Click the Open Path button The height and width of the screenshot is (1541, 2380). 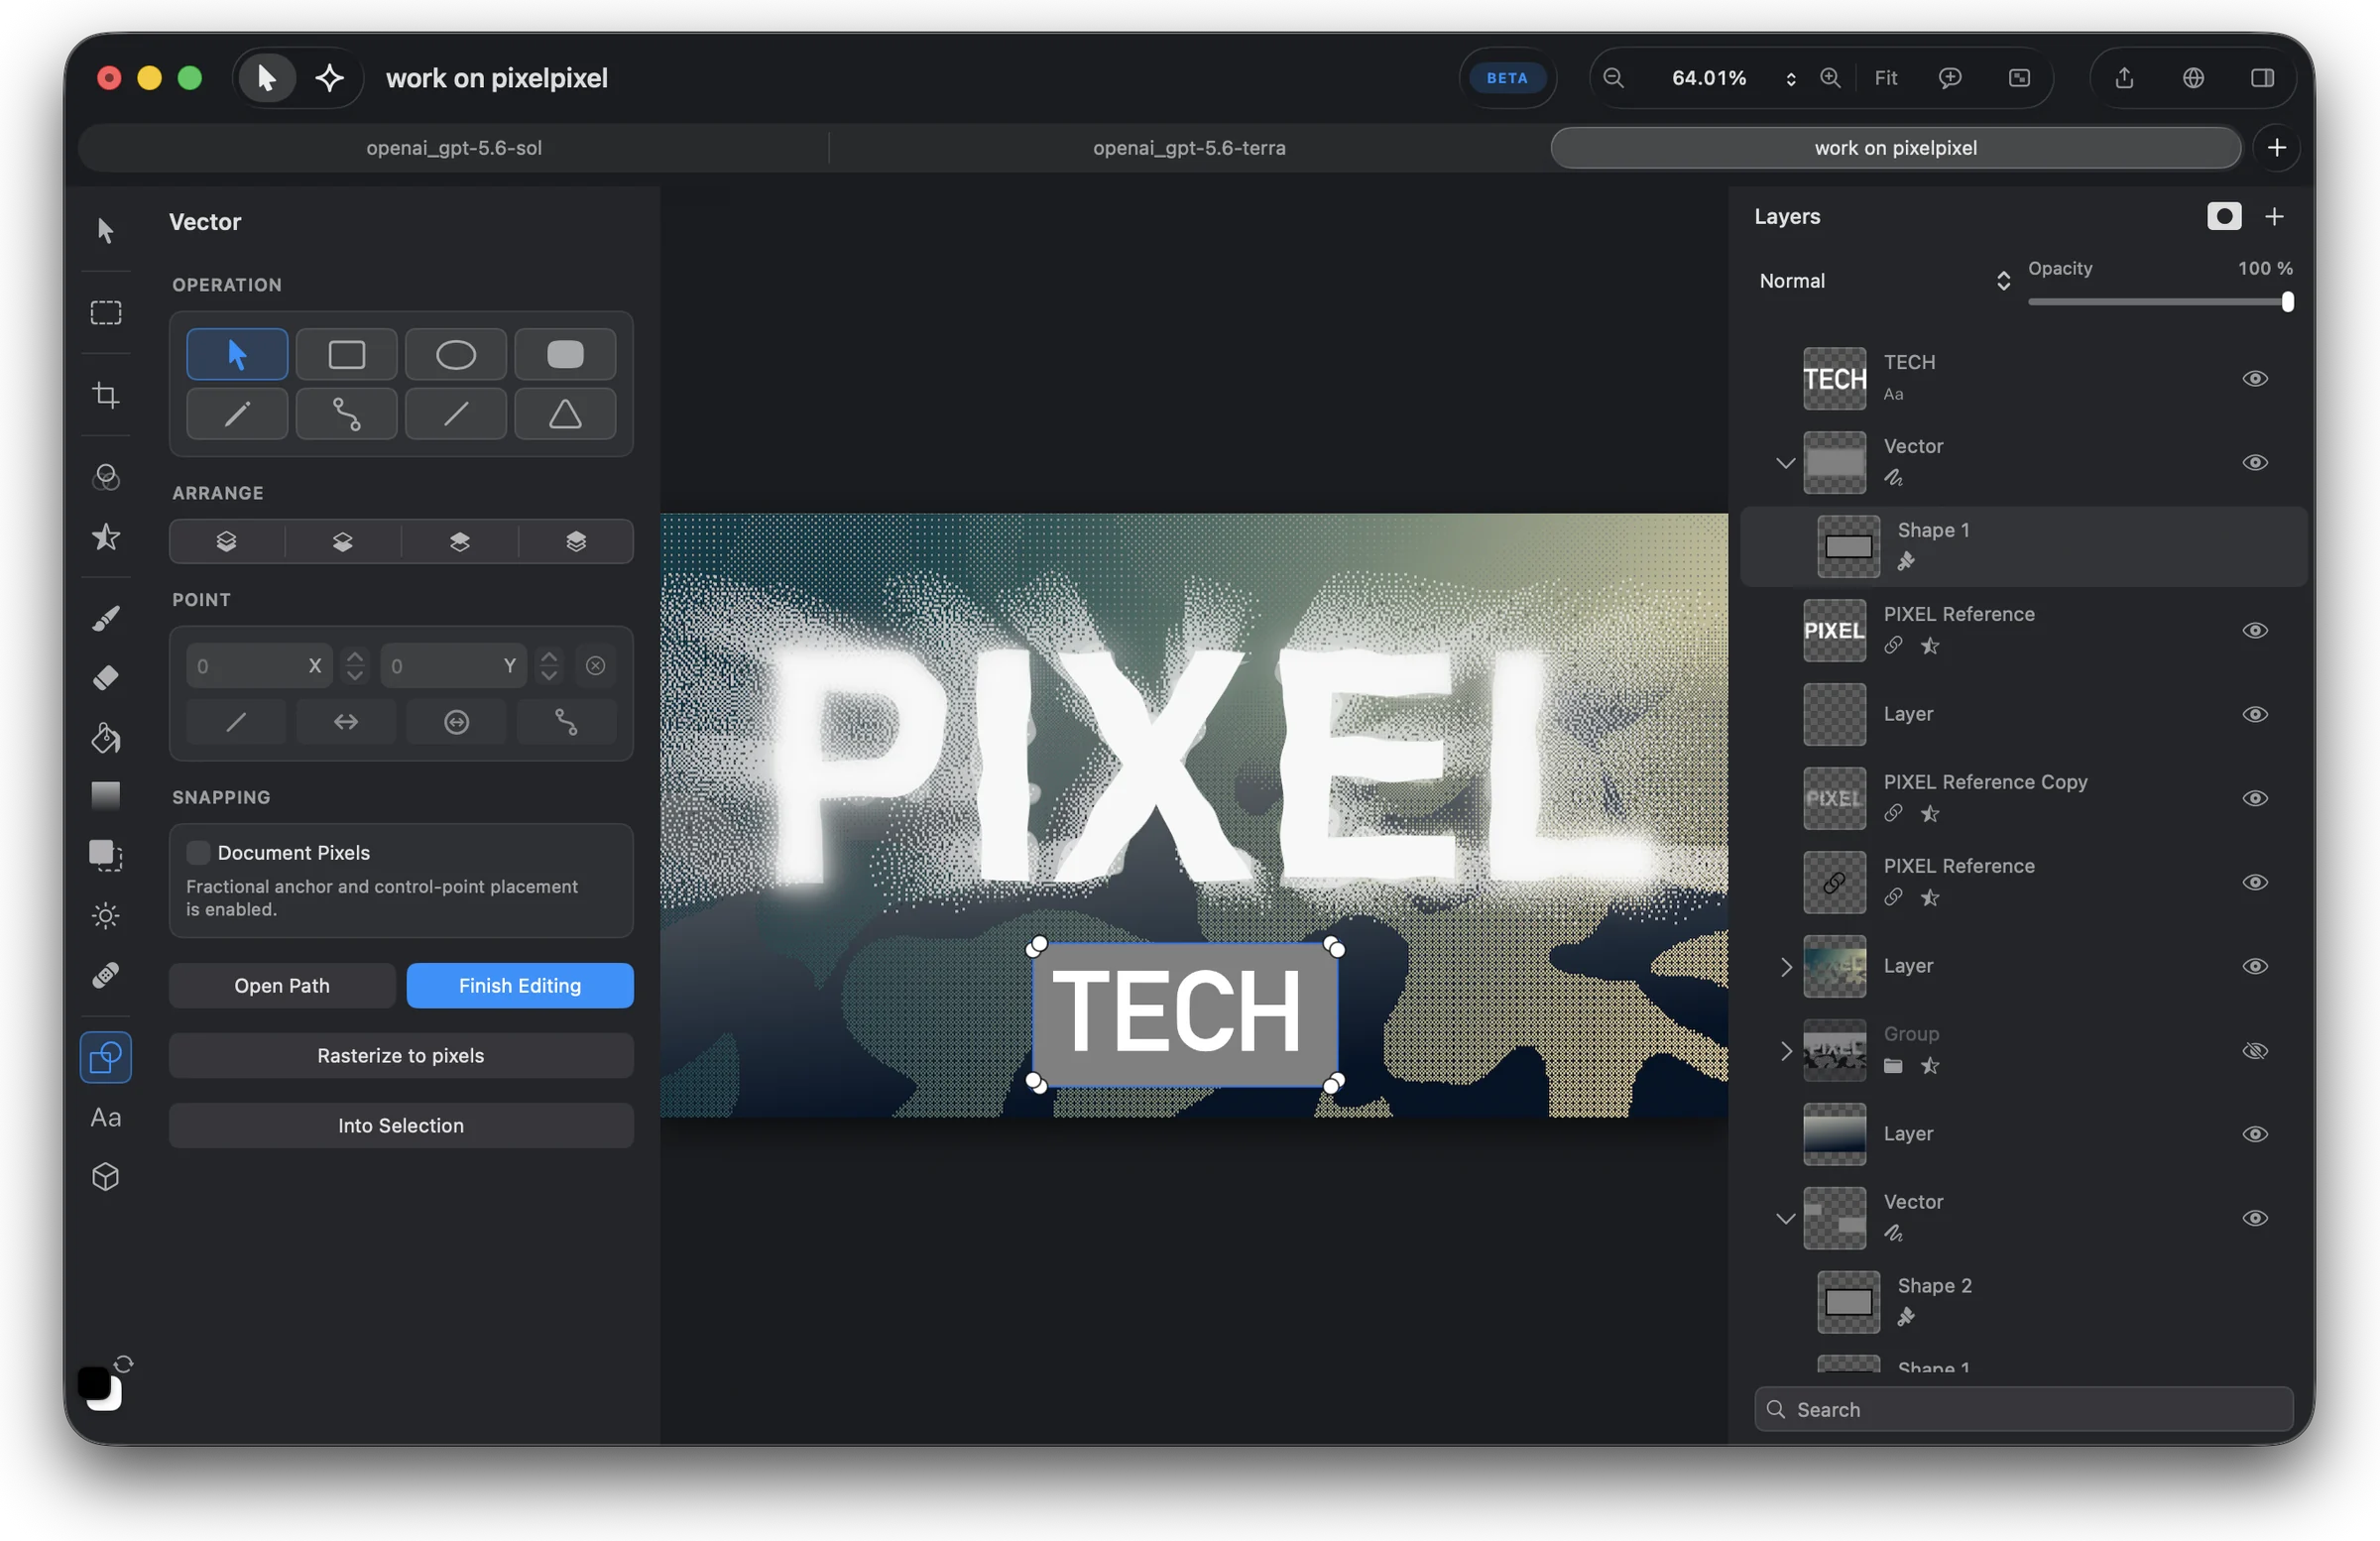pyautogui.click(x=282, y=986)
